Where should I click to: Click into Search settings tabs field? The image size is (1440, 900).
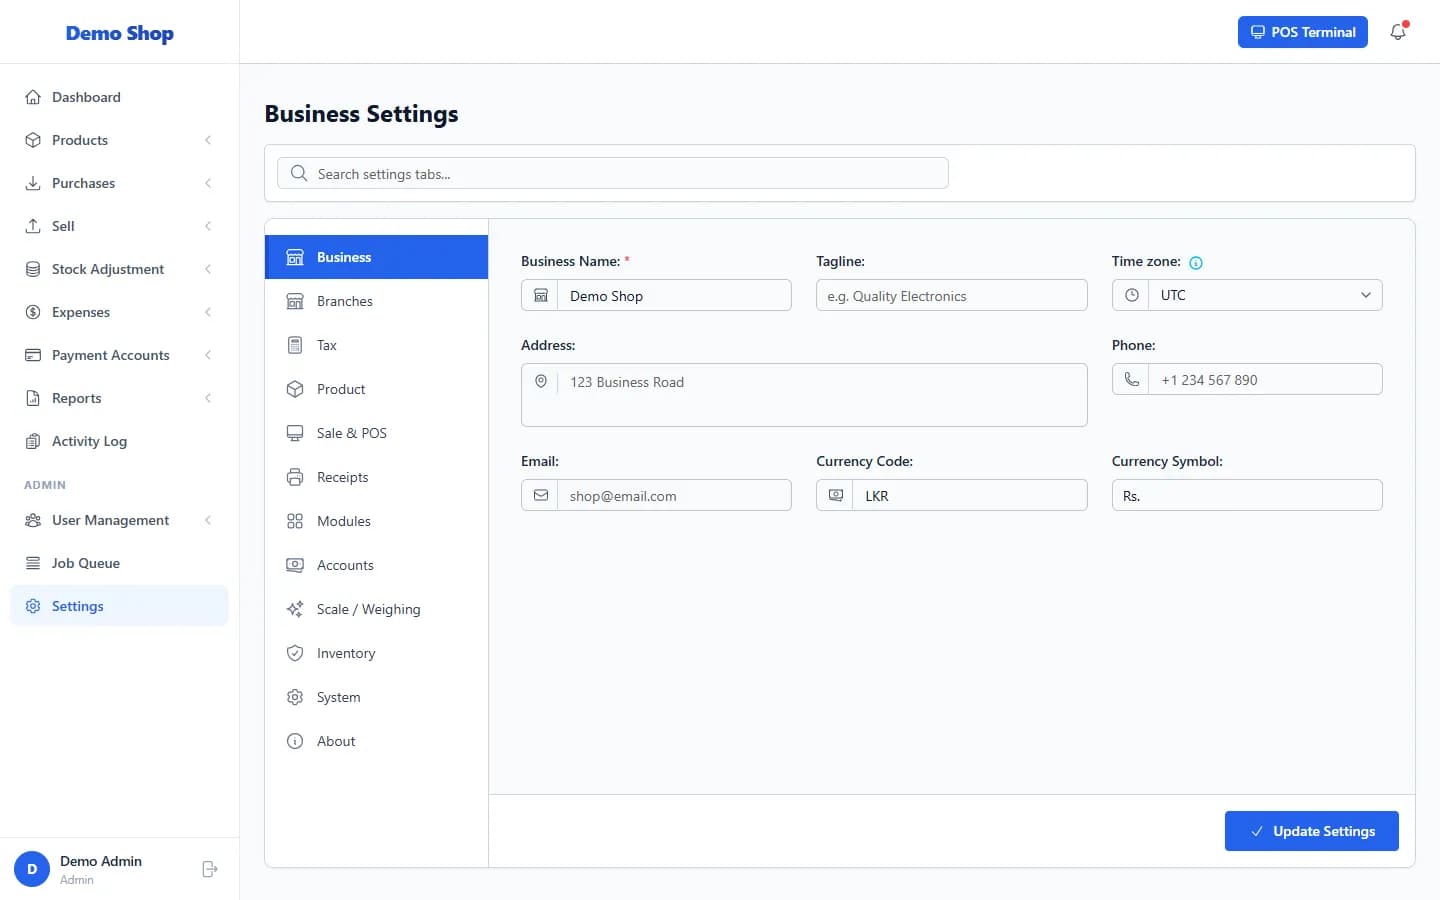tap(612, 173)
